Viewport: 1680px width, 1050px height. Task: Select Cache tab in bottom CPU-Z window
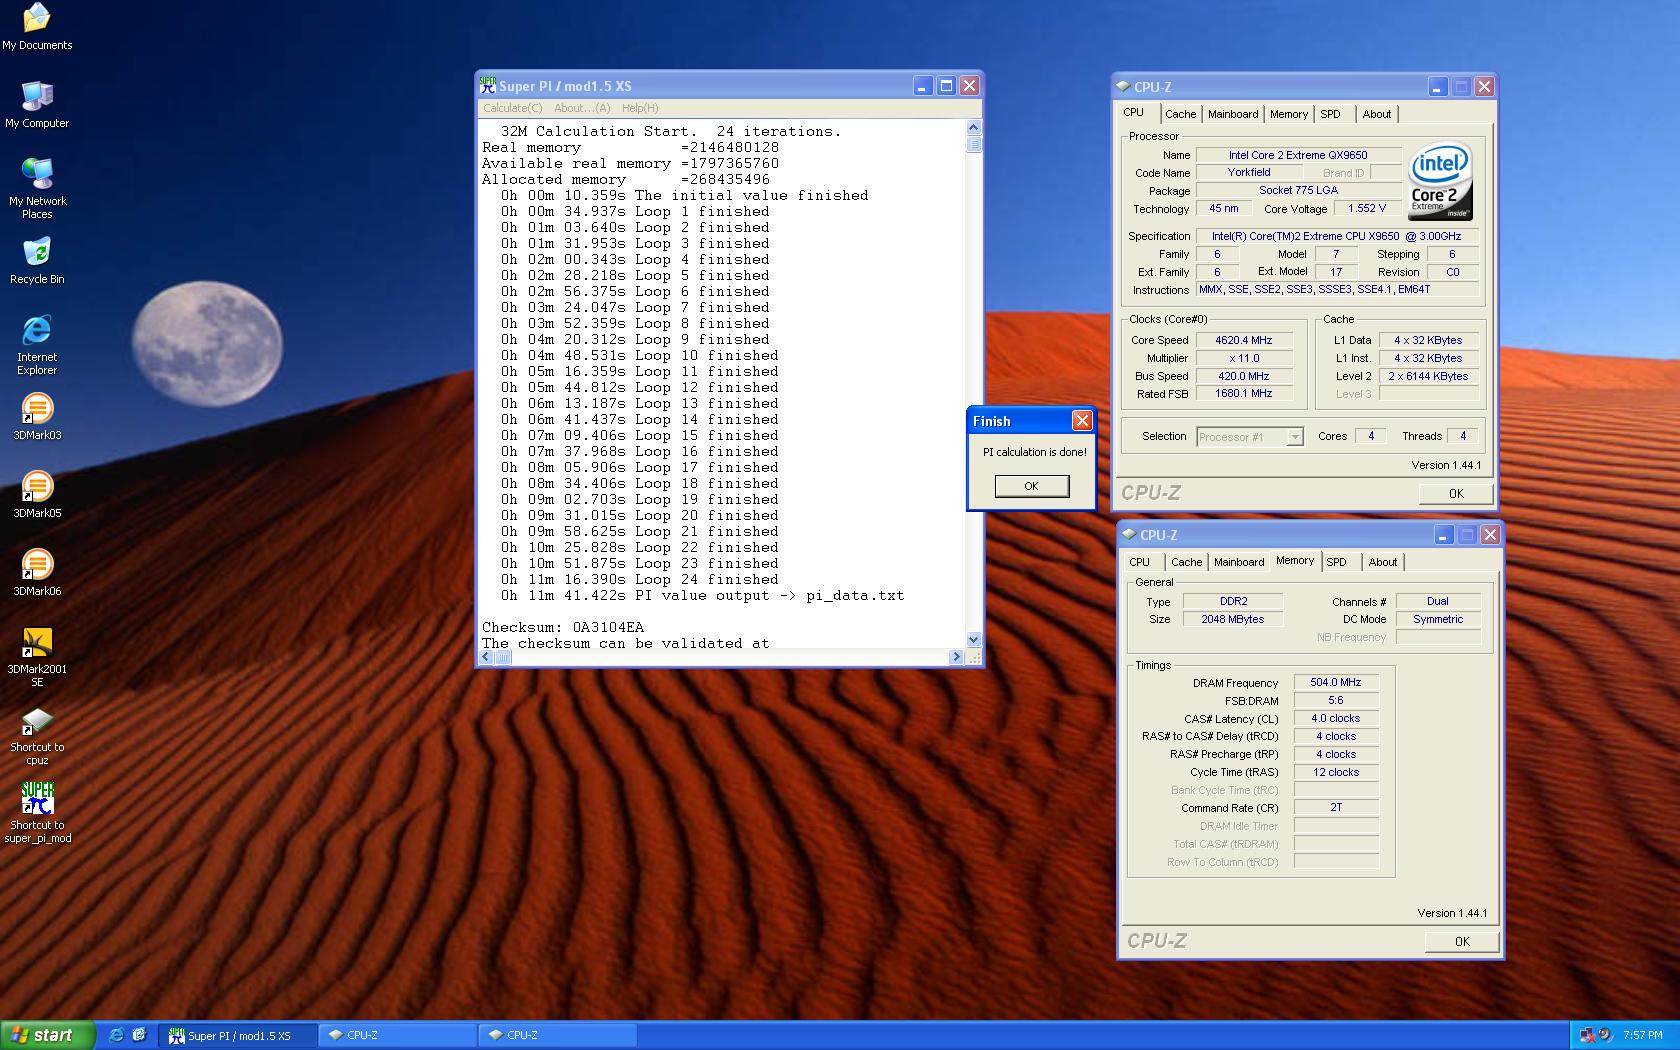tap(1187, 562)
